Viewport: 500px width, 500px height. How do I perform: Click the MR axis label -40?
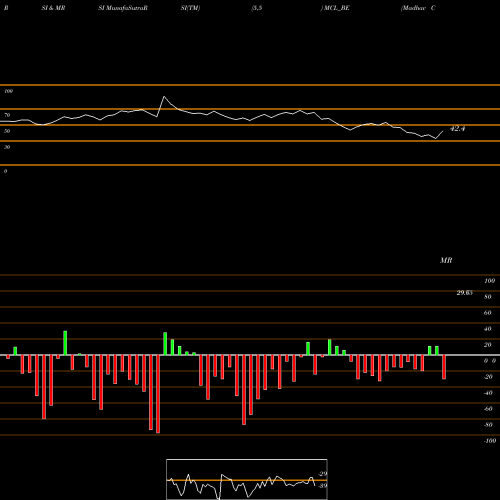pyautogui.click(x=488, y=393)
